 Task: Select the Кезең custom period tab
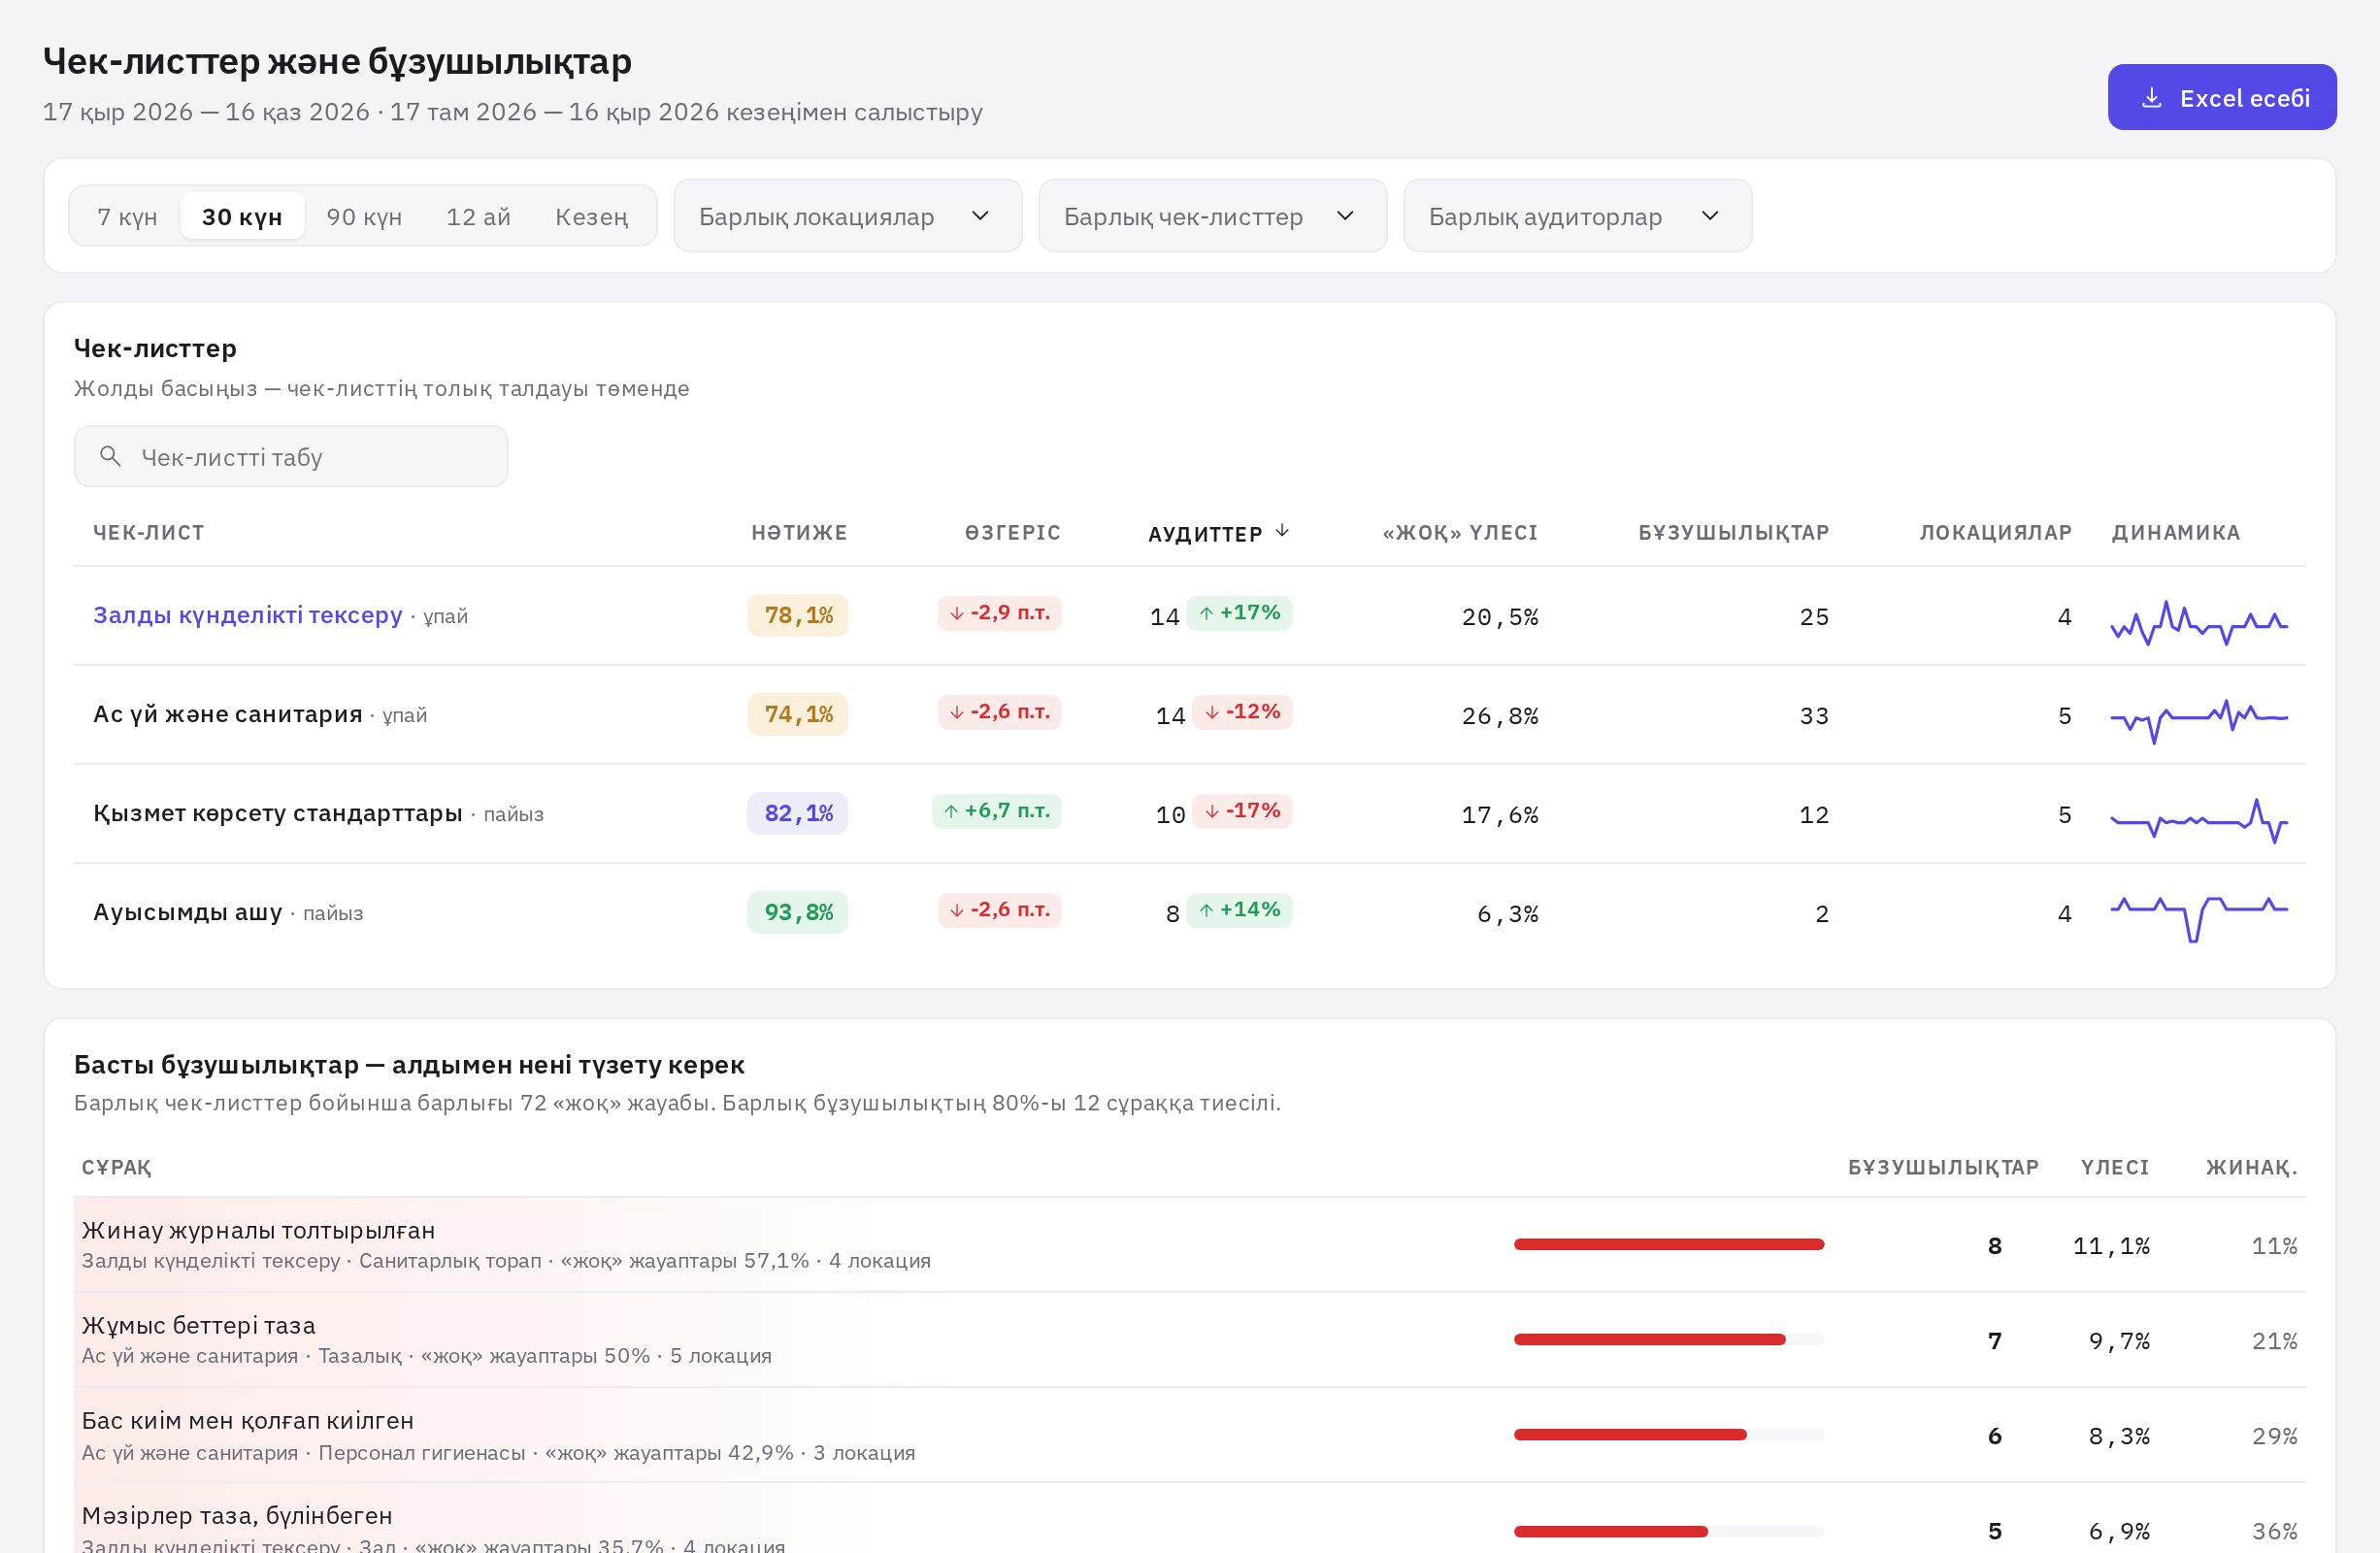pyautogui.click(x=591, y=216)
